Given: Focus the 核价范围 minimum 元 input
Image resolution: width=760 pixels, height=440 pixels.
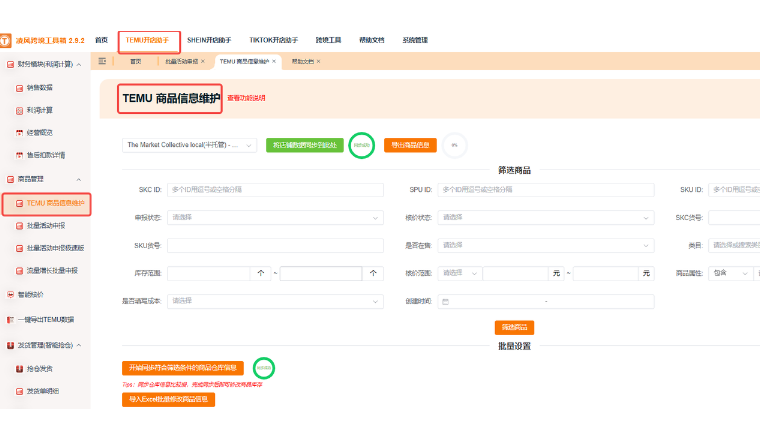Looking at the screenshot, I should click(x=515, y=273).
